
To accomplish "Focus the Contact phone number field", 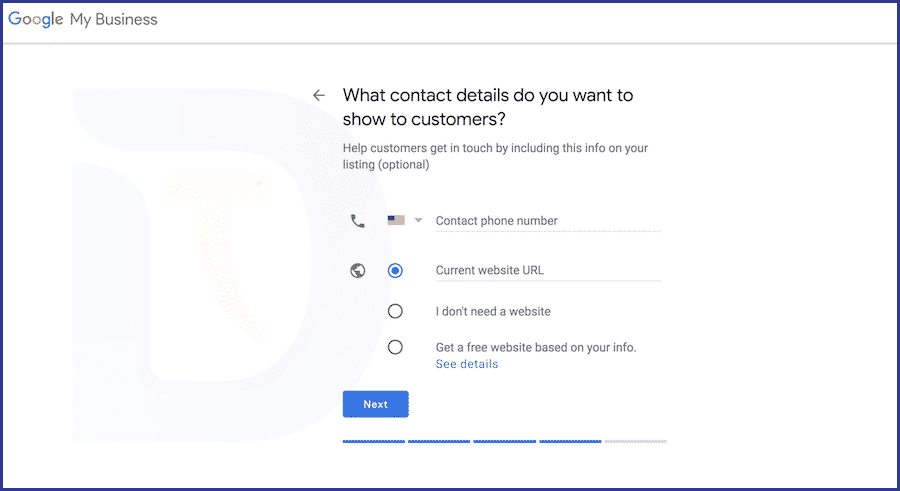I will (x=548, y=221).
